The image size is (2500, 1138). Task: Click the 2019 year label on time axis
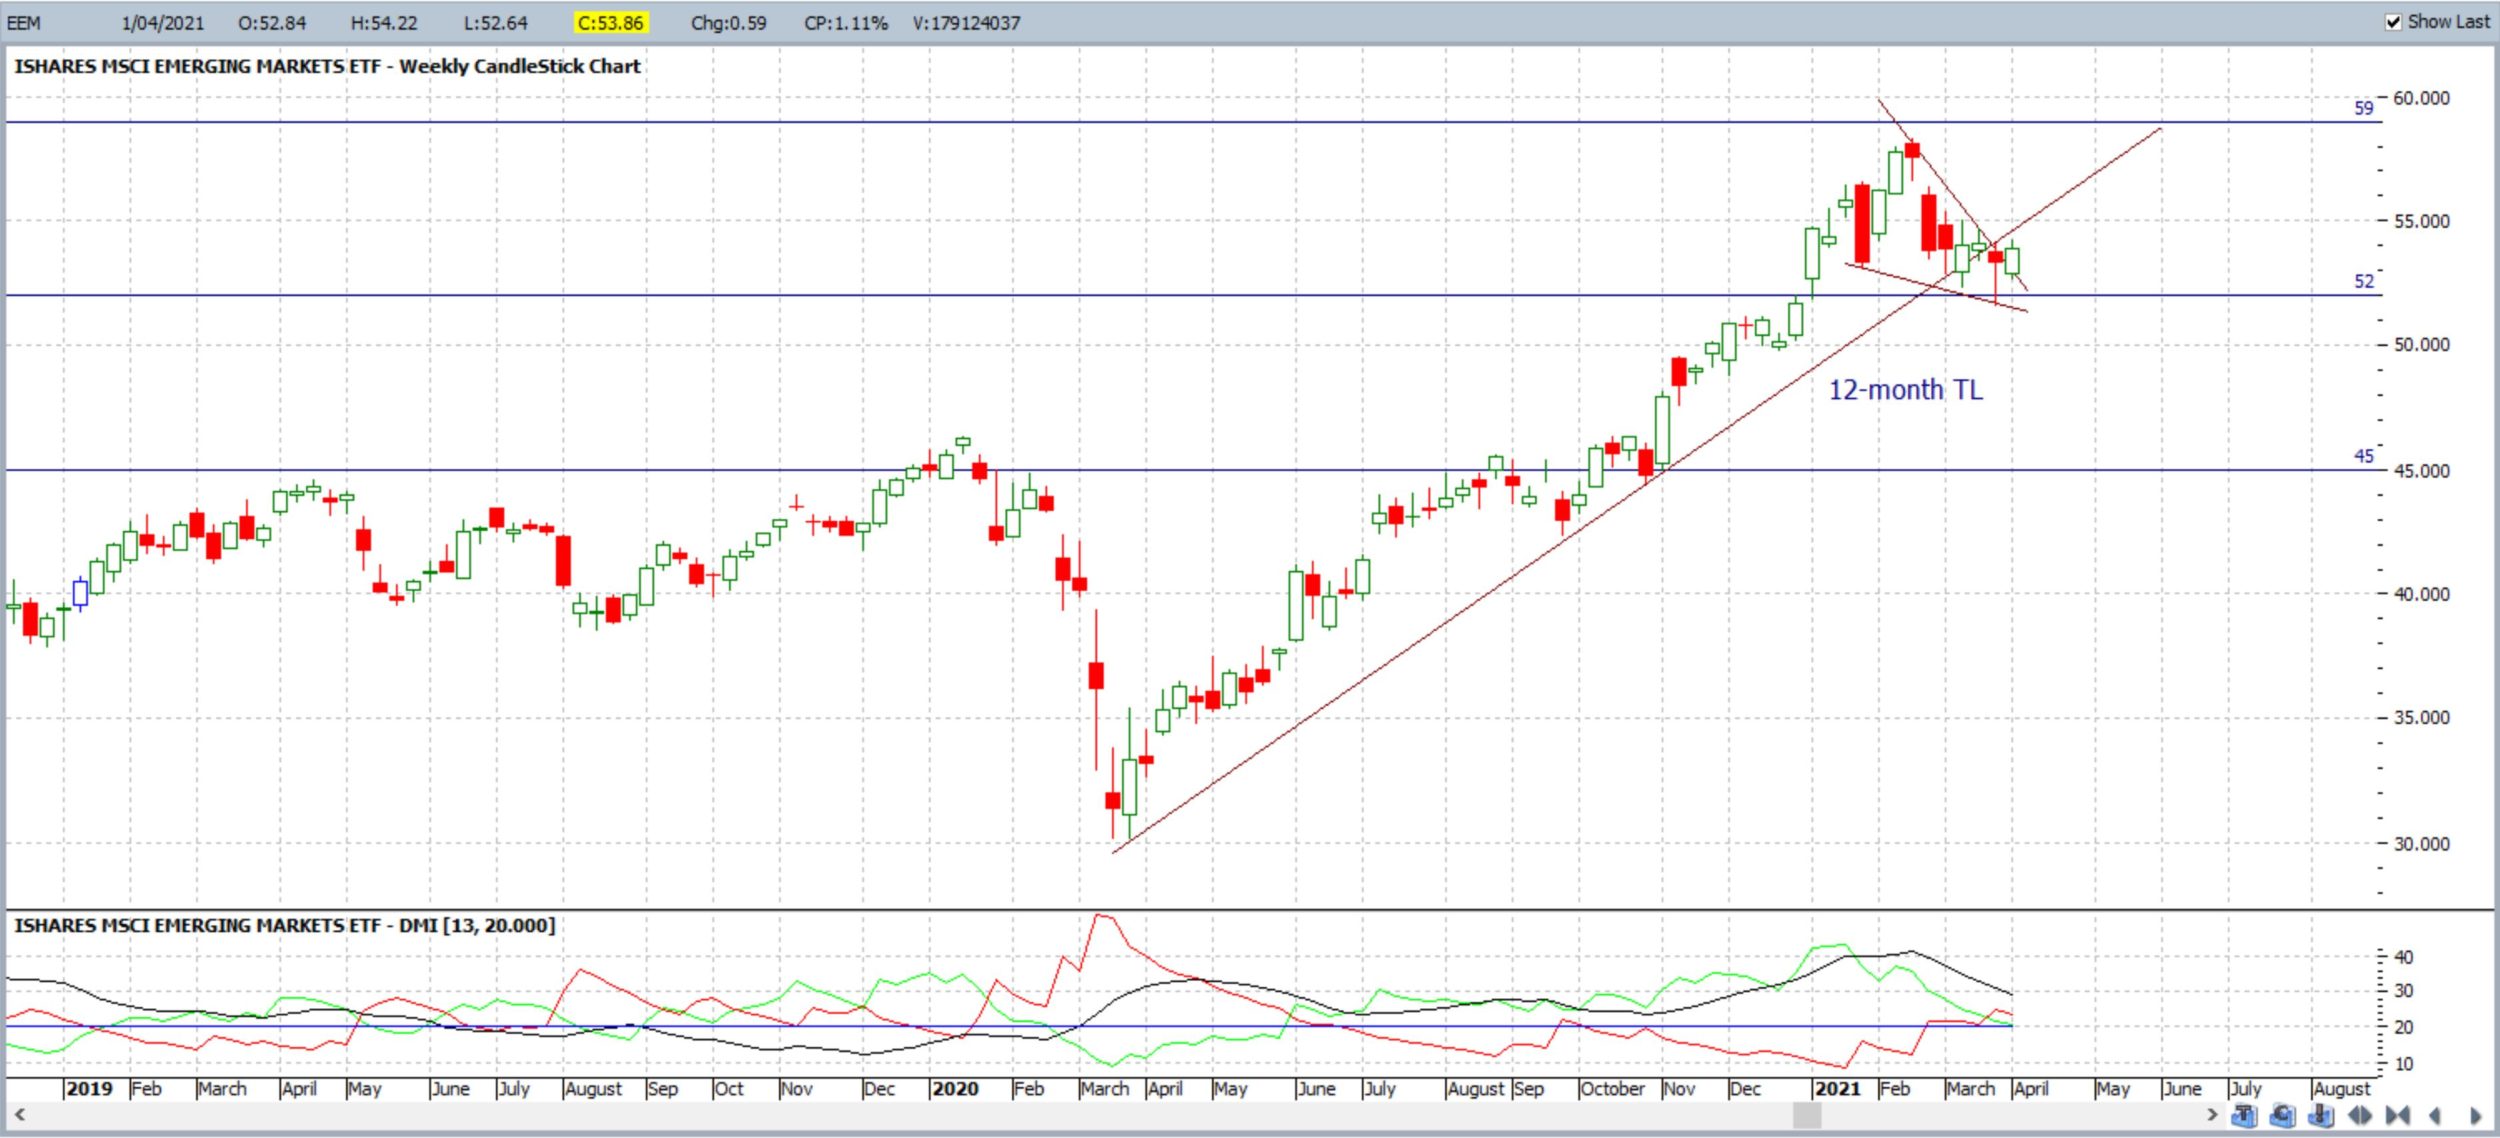pos(89,1088)
